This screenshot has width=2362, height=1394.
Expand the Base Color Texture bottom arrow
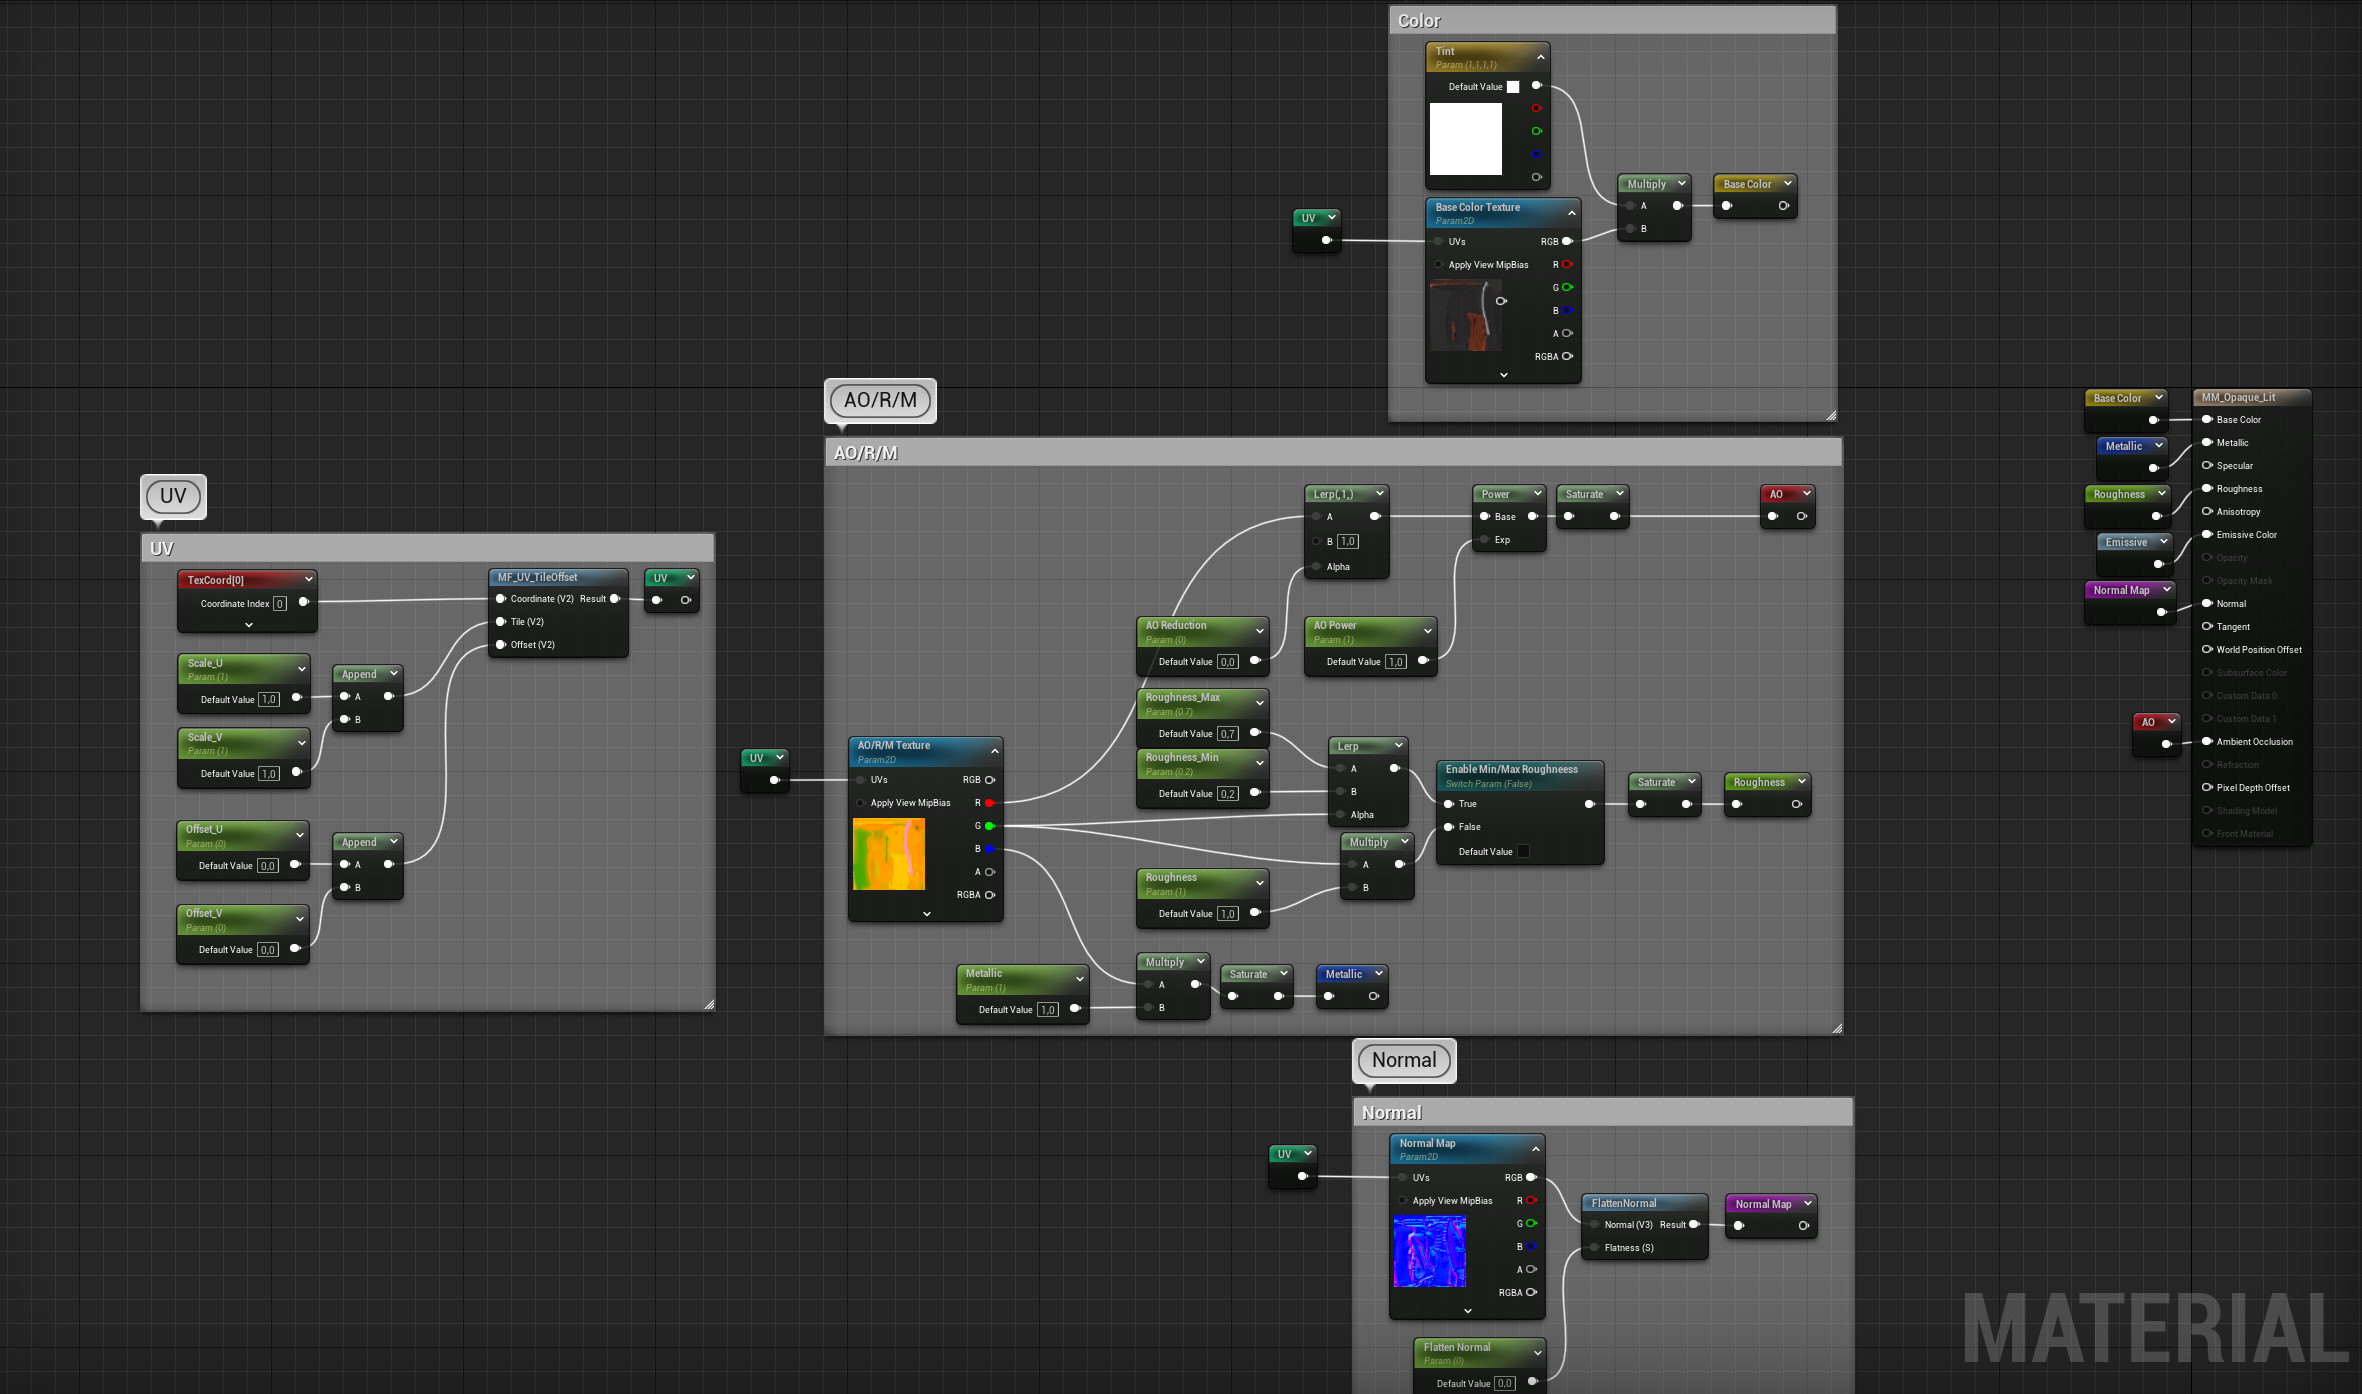1503,375
